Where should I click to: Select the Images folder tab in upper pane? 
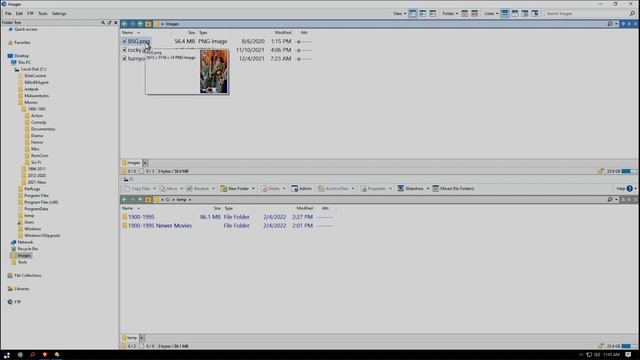[131, 163]
